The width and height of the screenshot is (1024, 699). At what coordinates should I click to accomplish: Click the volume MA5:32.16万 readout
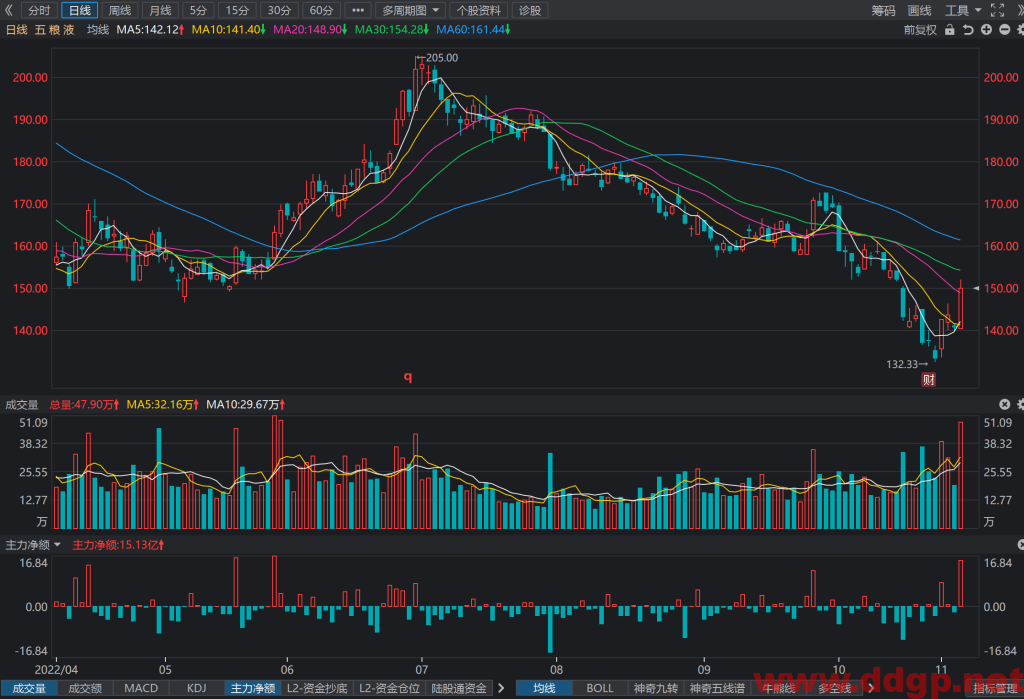pyautogui.click(x=163, y=404)
